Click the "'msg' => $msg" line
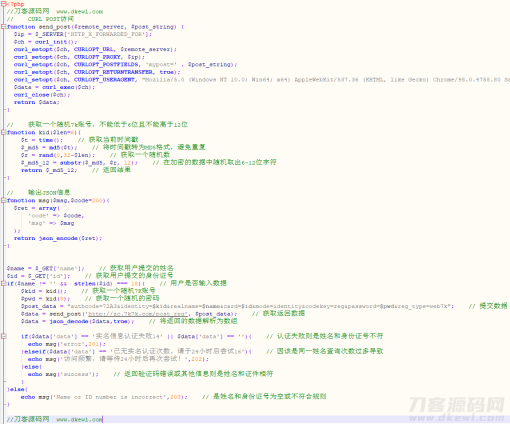Image resolution: width=510 pixels, height=424 pixels. click(51, 223)
